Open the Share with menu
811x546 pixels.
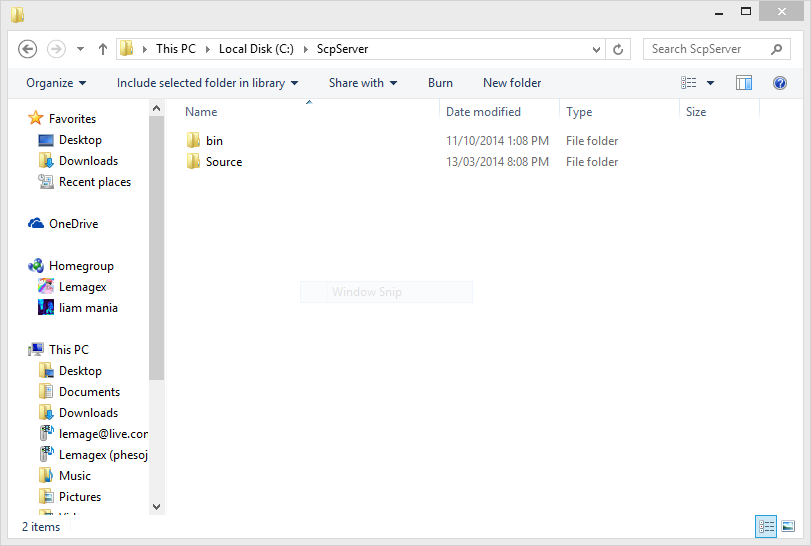coord(363,83)
